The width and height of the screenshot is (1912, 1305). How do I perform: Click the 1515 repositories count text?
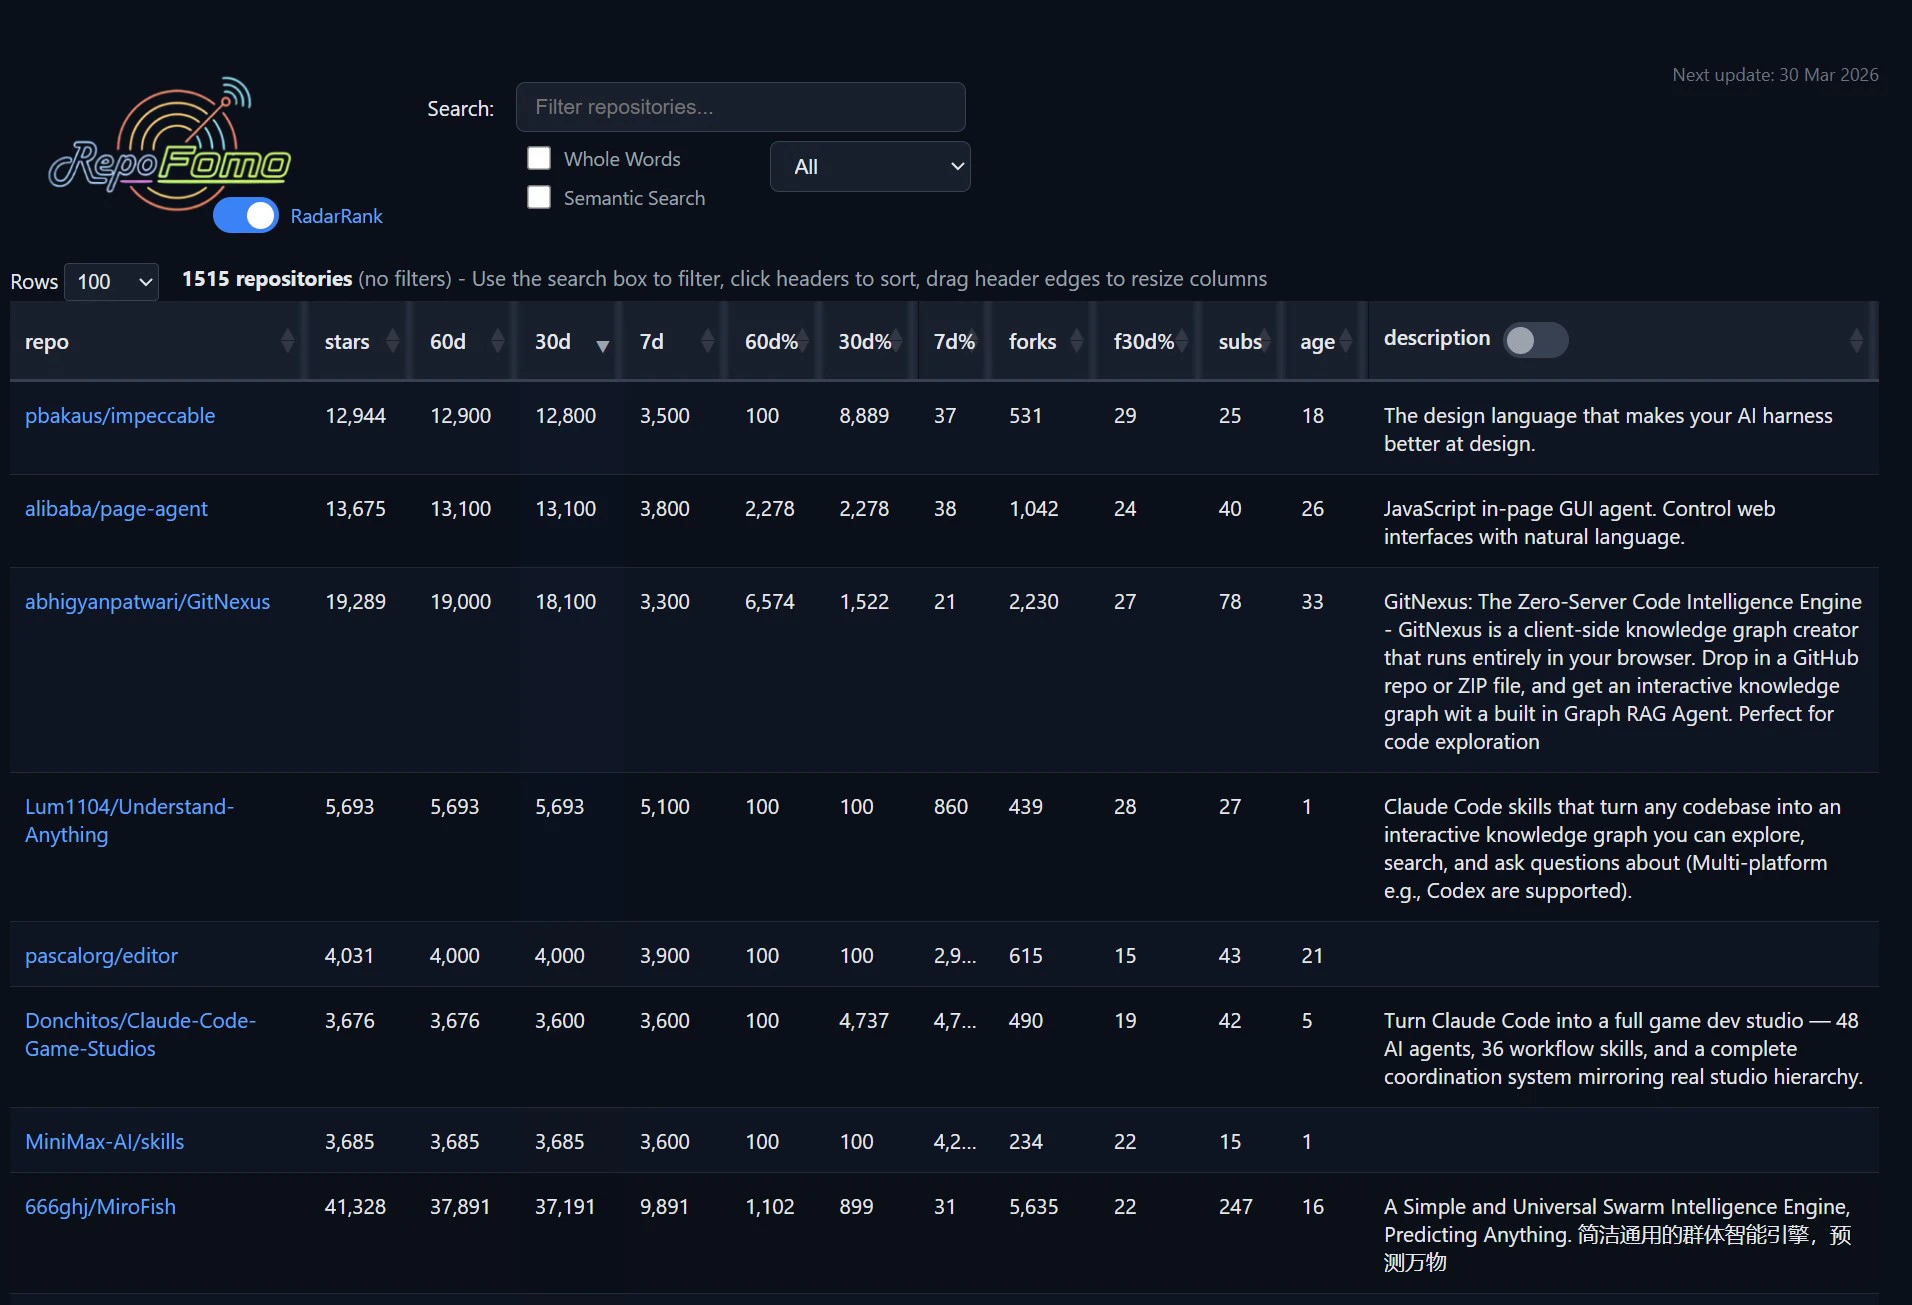pyautogui.click(x=267, y=279)
